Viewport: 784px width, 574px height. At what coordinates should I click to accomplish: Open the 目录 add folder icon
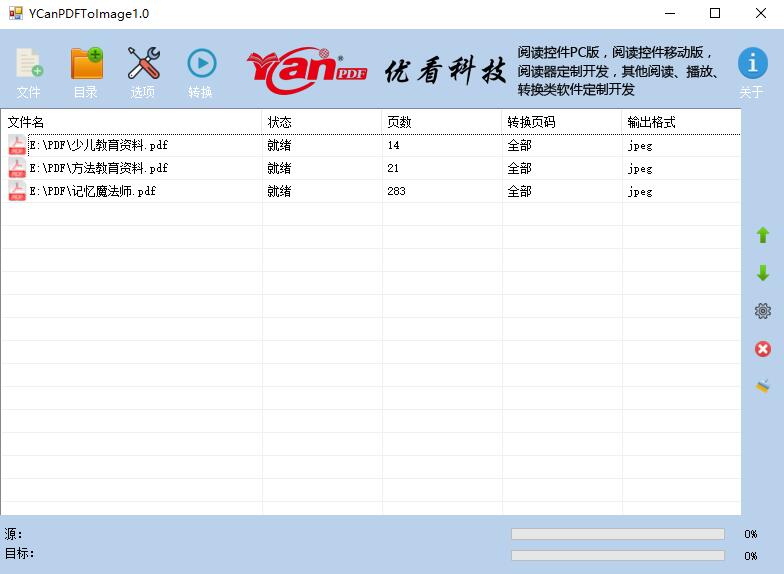tap(86, 65)
